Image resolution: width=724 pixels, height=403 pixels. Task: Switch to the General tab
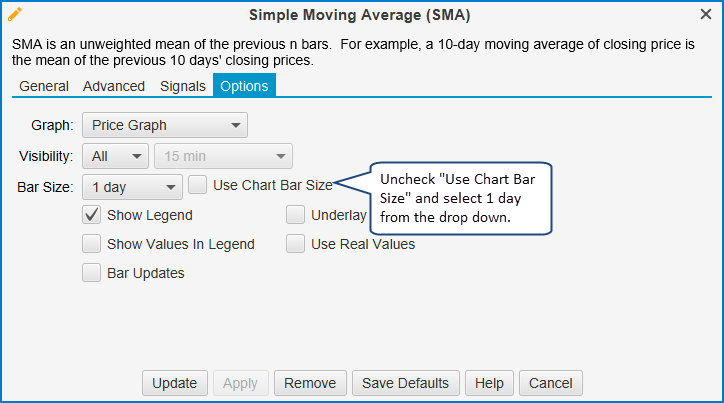pyautogui.click(x=43, y=86)
